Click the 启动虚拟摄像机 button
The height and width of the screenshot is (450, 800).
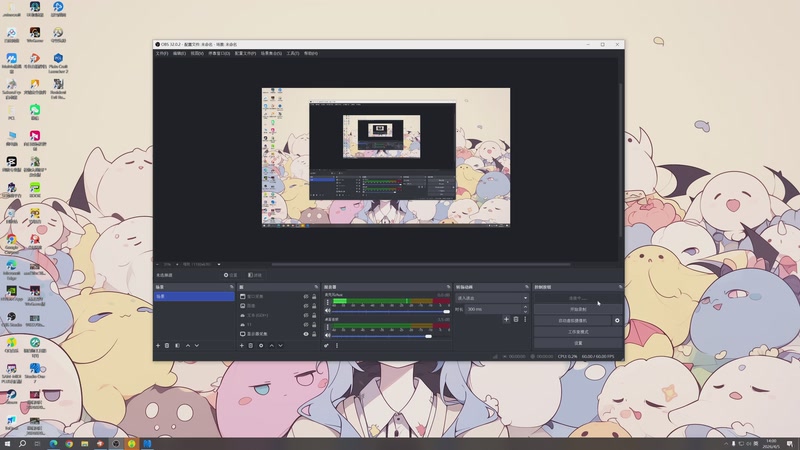[572, 320]
